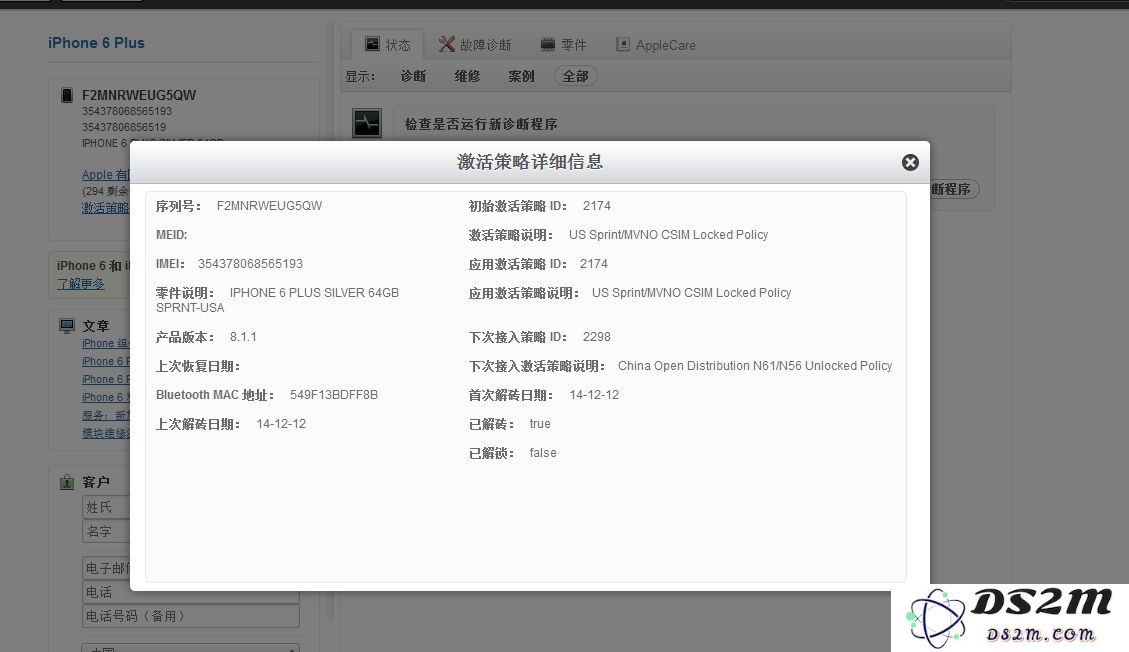Click the diagnostic waveform icon

pyautogui.click(x=366, y=123)
